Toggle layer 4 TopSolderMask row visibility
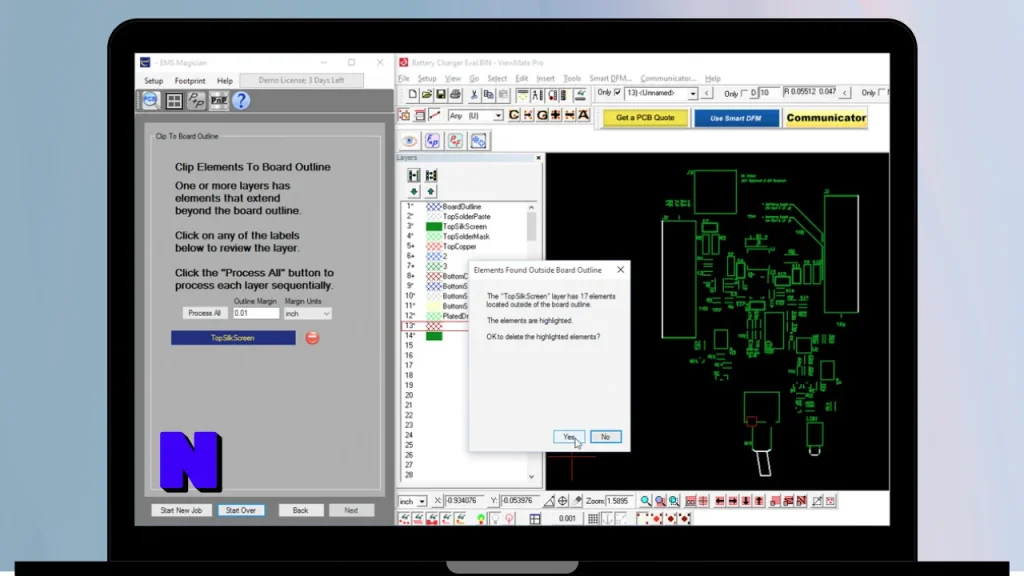1024x576 pixels. [x=411, y=236]
